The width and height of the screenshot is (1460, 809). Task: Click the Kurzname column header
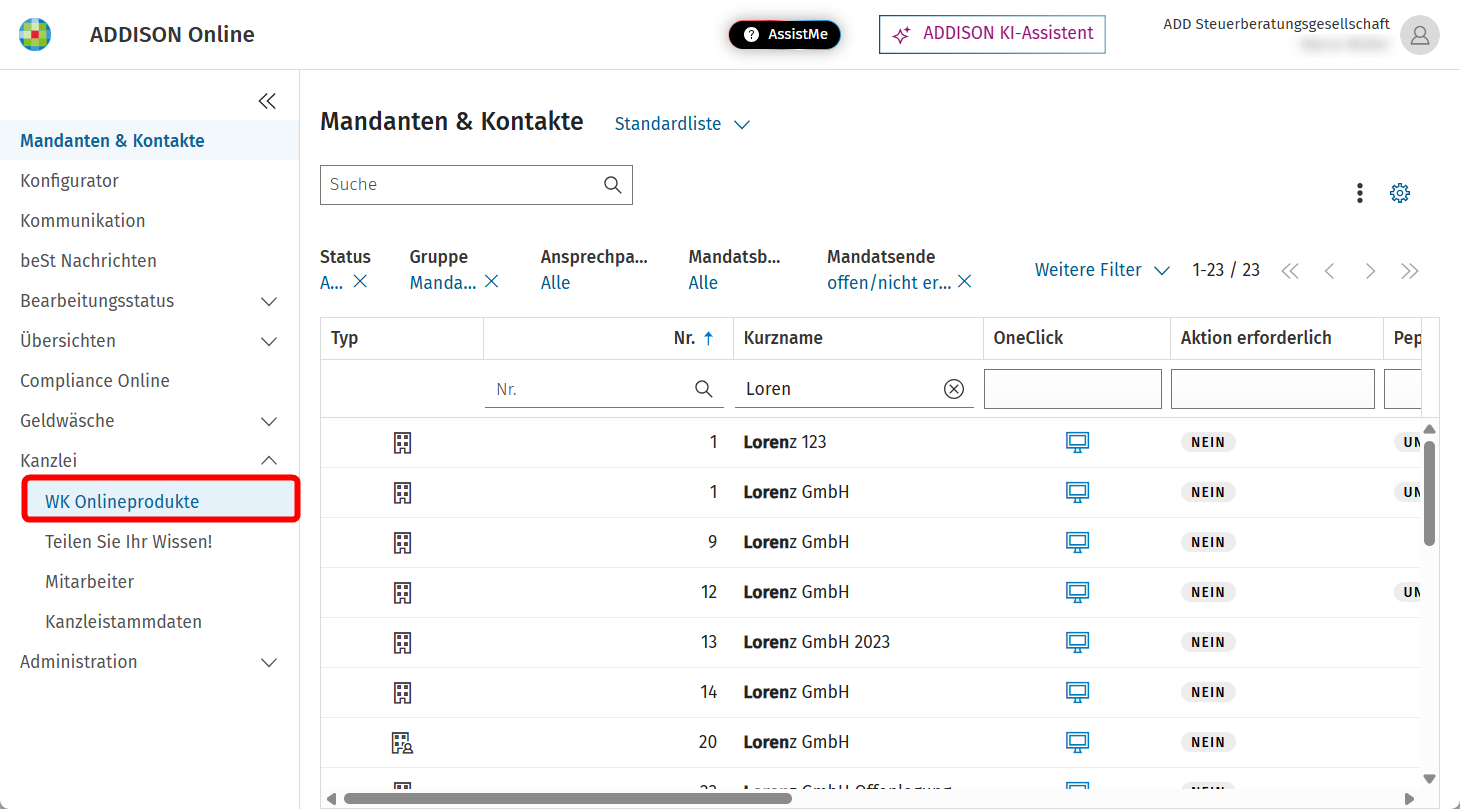click(858, 338)
